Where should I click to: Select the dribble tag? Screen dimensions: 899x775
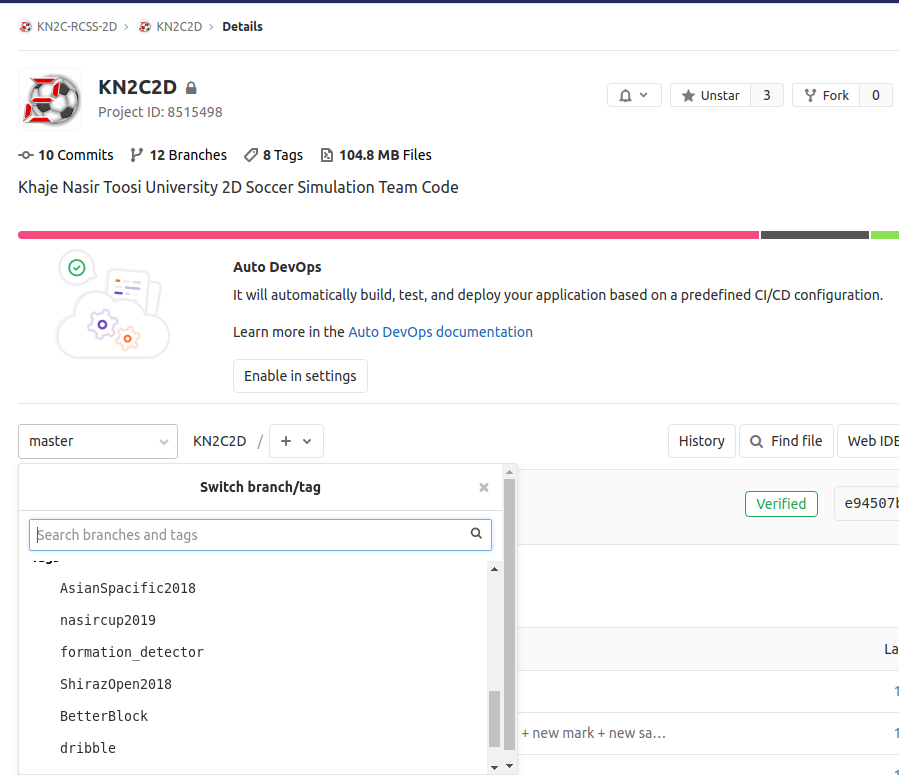(88, 748)
